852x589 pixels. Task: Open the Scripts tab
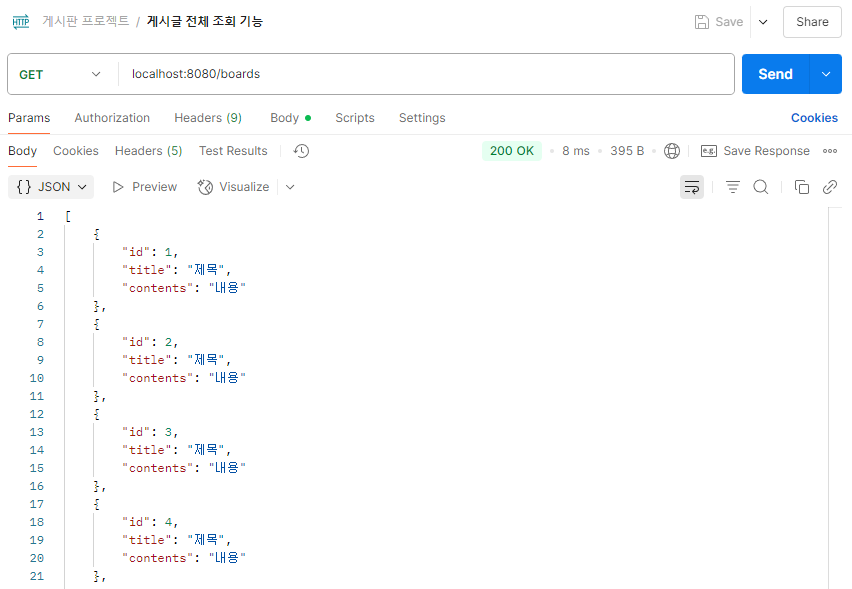click(x=355, y=118)
